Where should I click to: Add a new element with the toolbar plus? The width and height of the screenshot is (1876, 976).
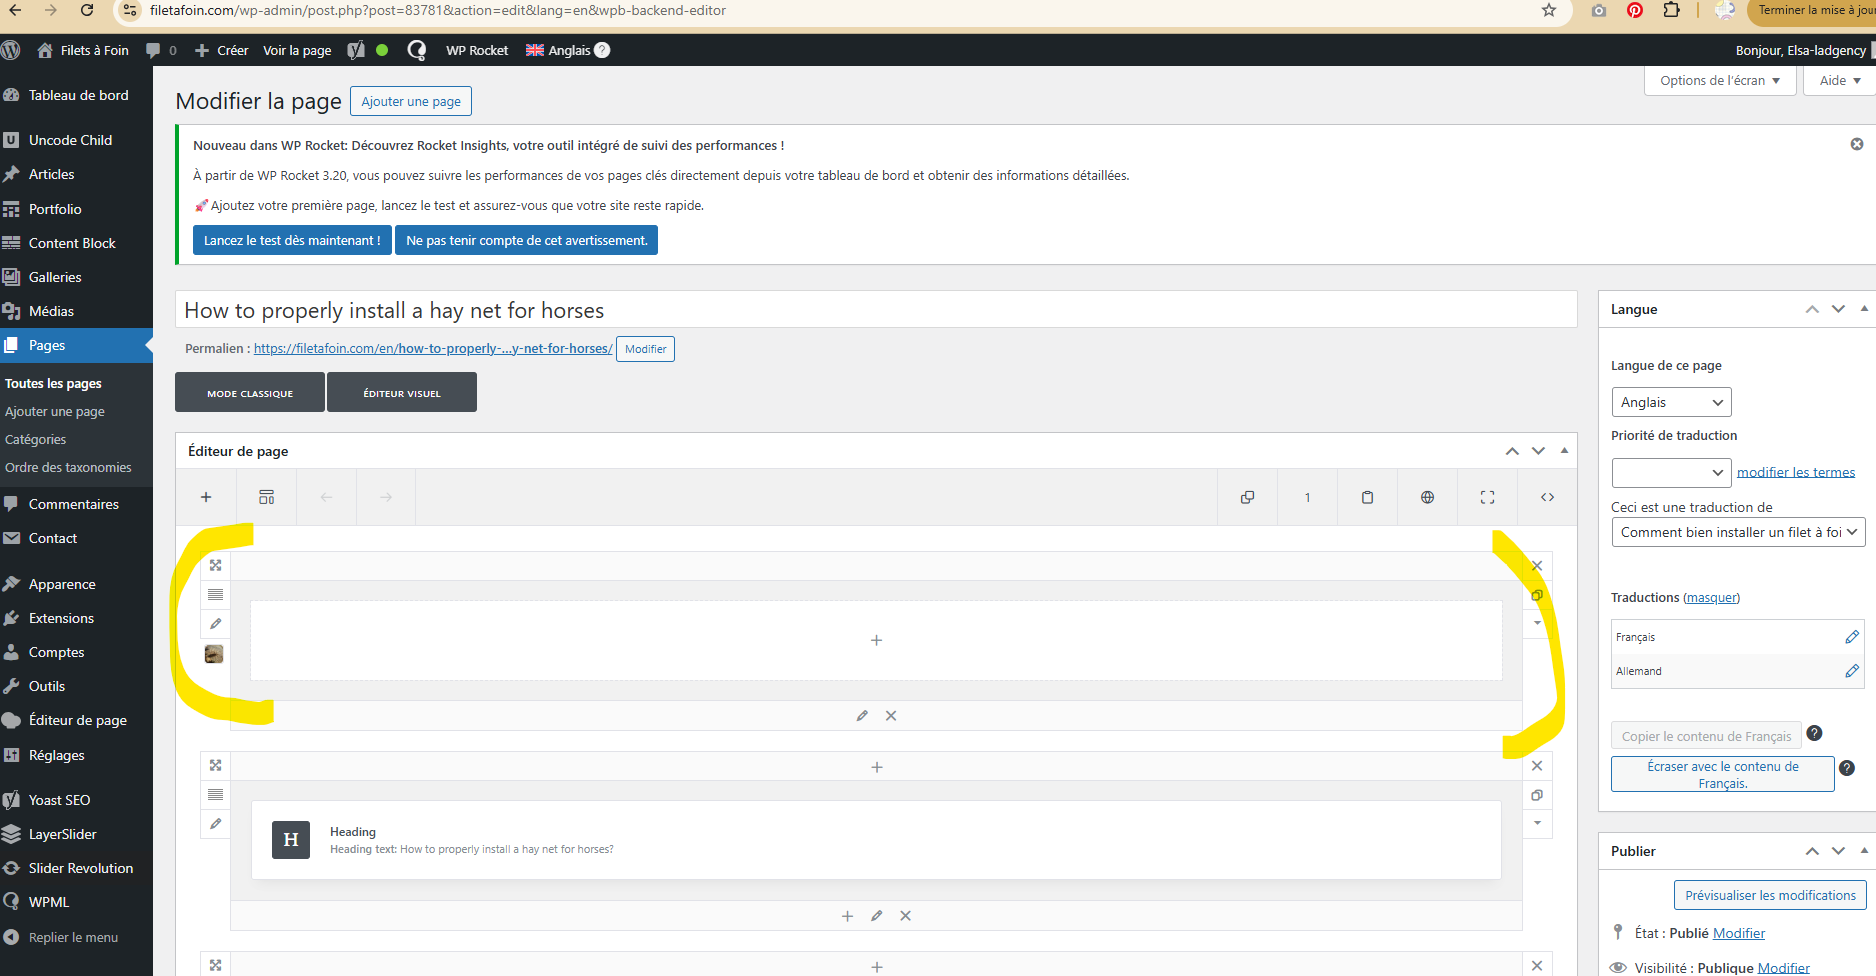point(206,497)
